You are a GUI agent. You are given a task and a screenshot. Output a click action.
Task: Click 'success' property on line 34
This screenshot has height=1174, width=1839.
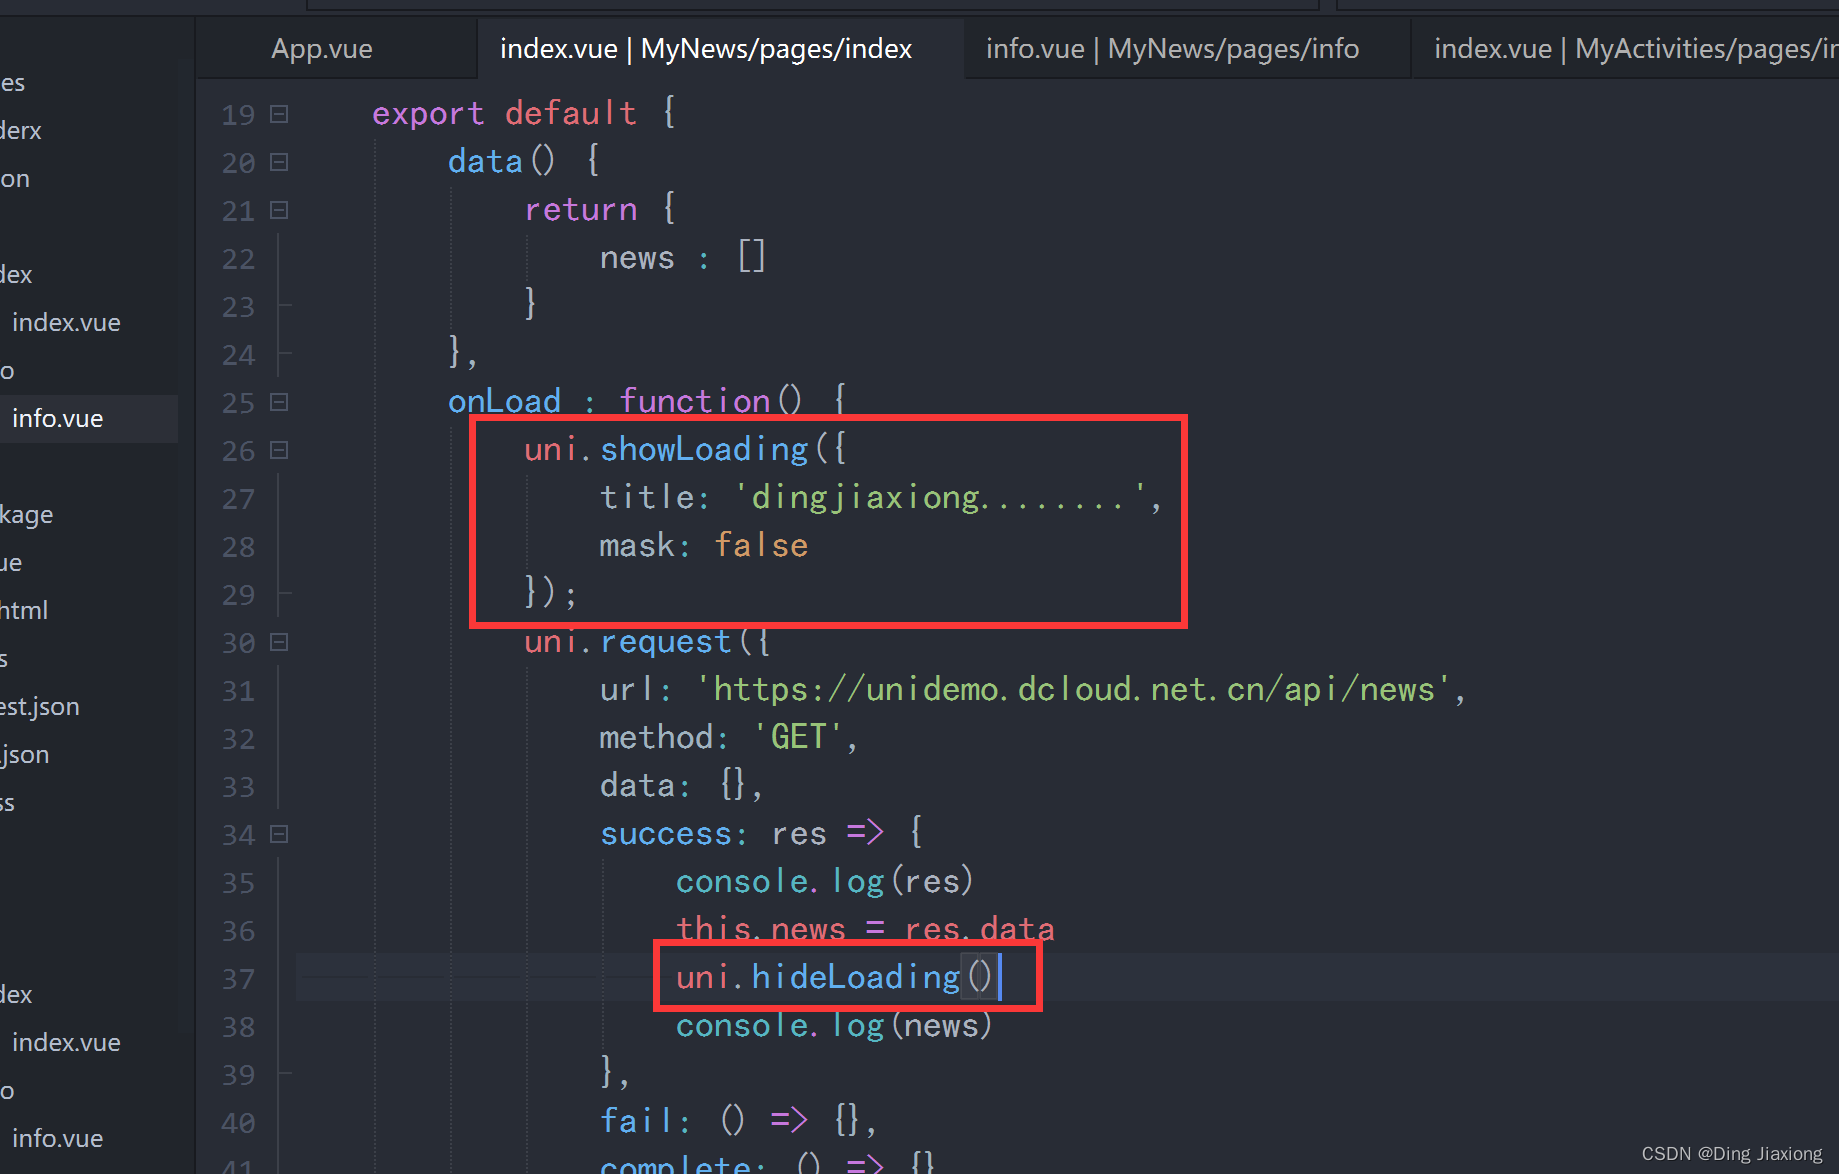coord(666,834)
